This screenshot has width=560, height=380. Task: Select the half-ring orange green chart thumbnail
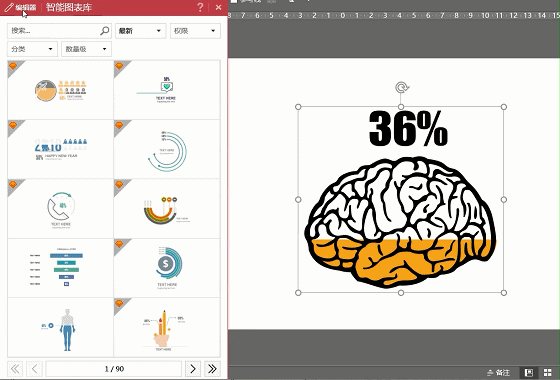coord(167,209)
